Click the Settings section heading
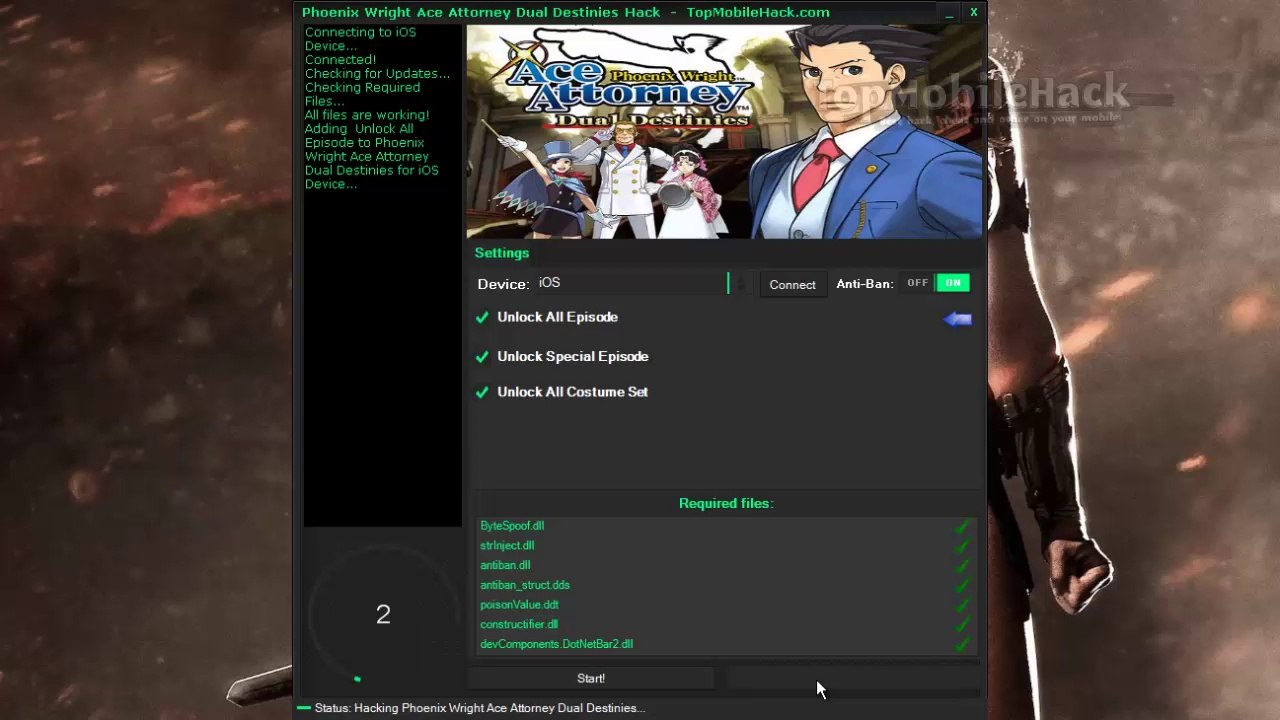Image resolution: width=1280 pixels, height=720 pixels. 502,253
